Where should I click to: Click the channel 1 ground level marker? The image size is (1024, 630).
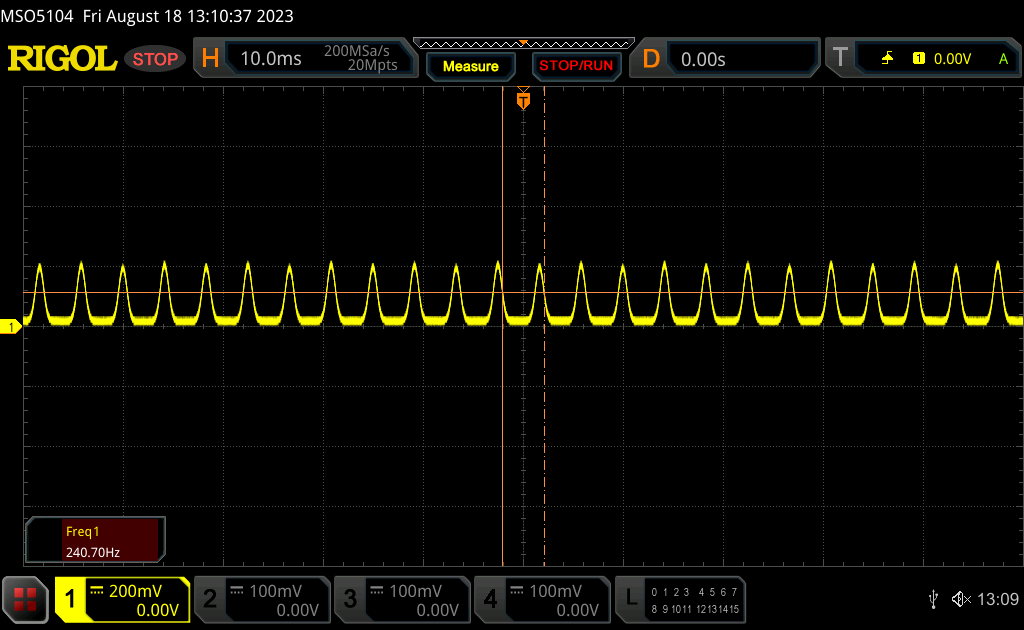tap(10, 326)
